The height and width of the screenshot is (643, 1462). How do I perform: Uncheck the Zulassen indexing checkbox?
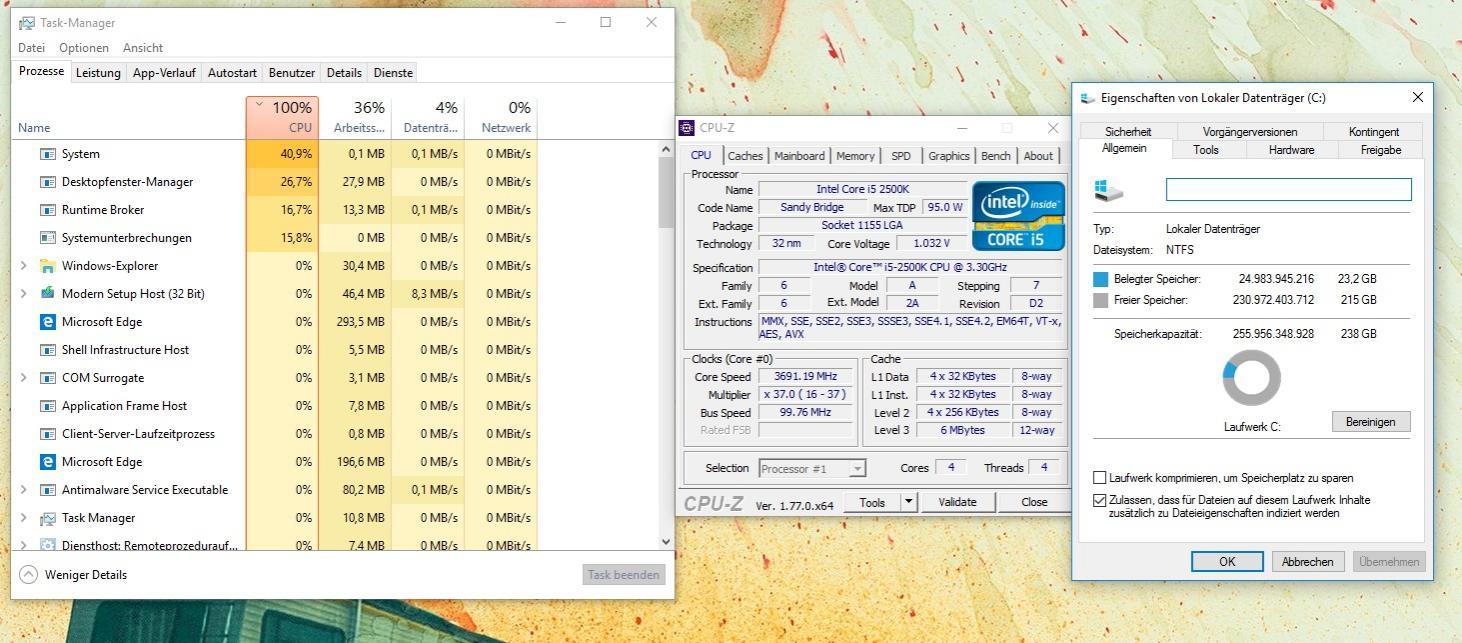pyautogui.click(x=1100, y=500)
